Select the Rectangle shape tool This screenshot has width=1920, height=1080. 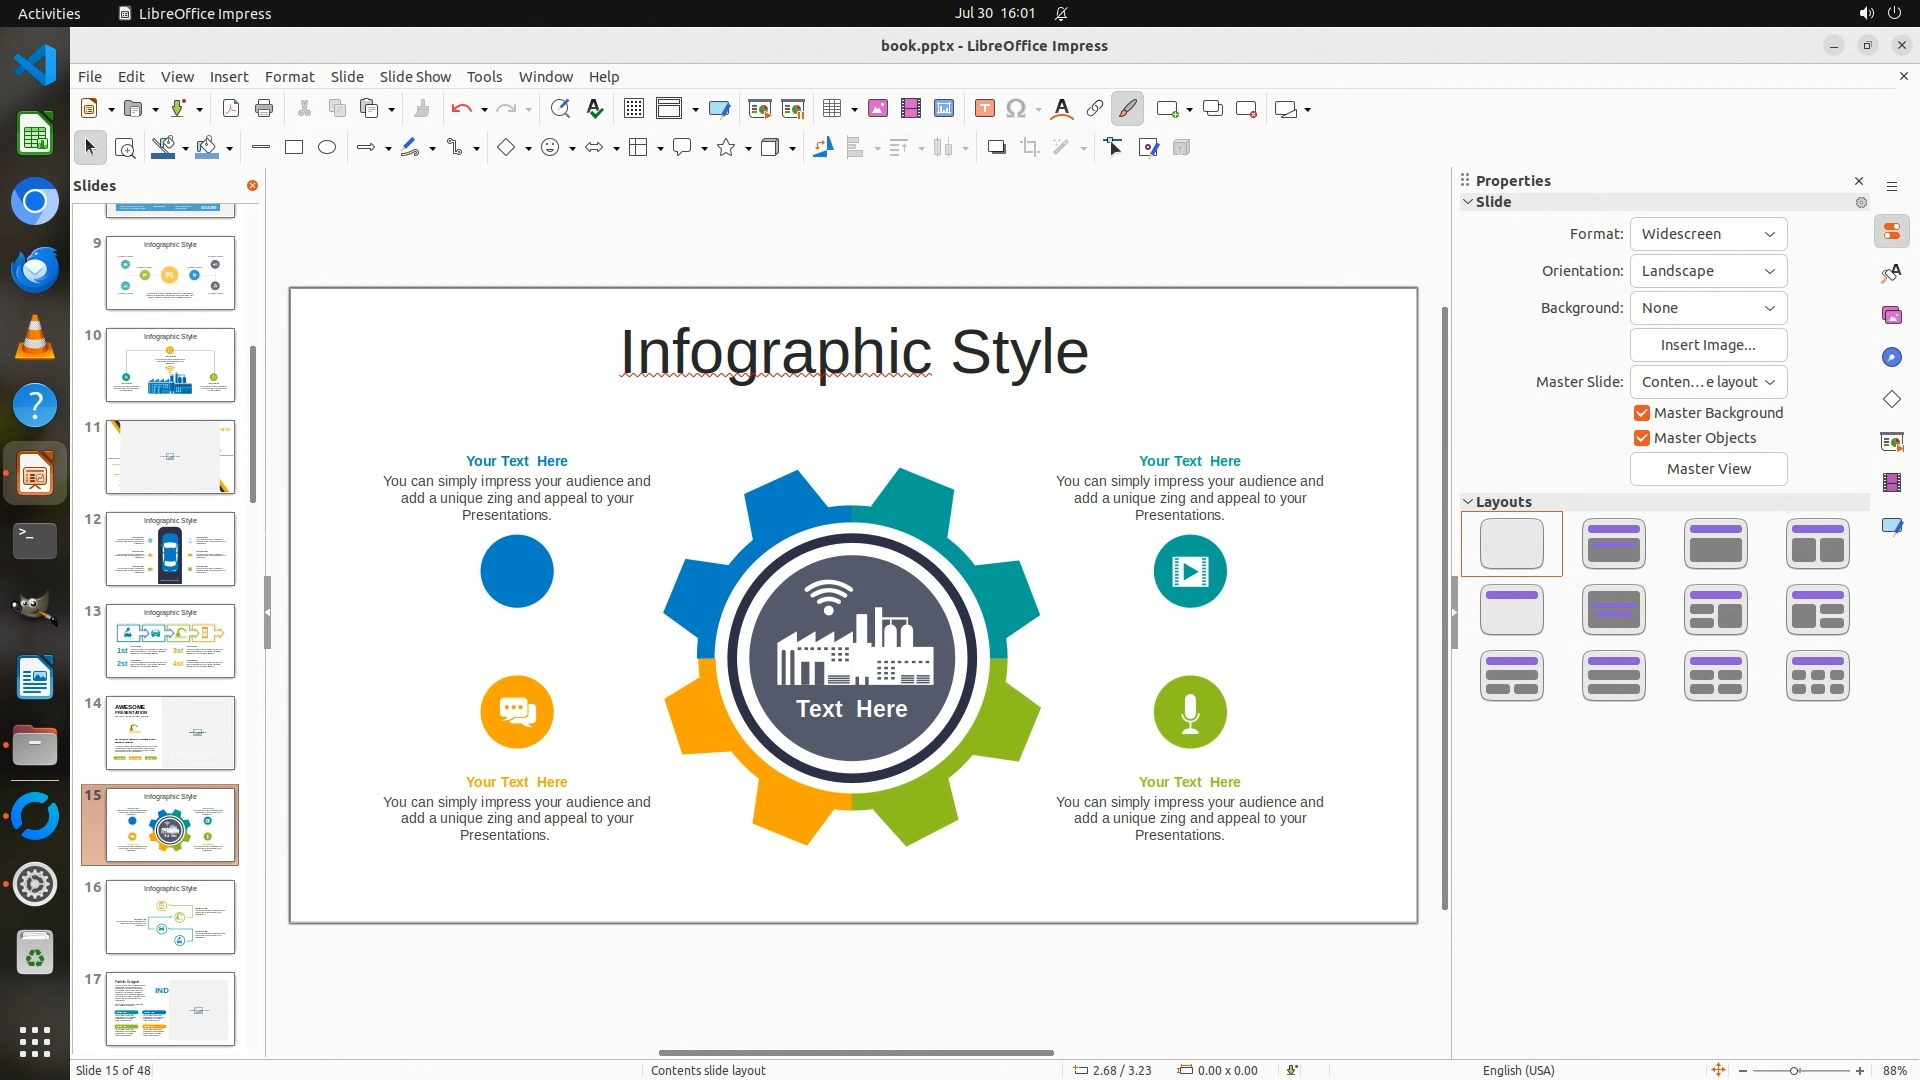[294, 148]
